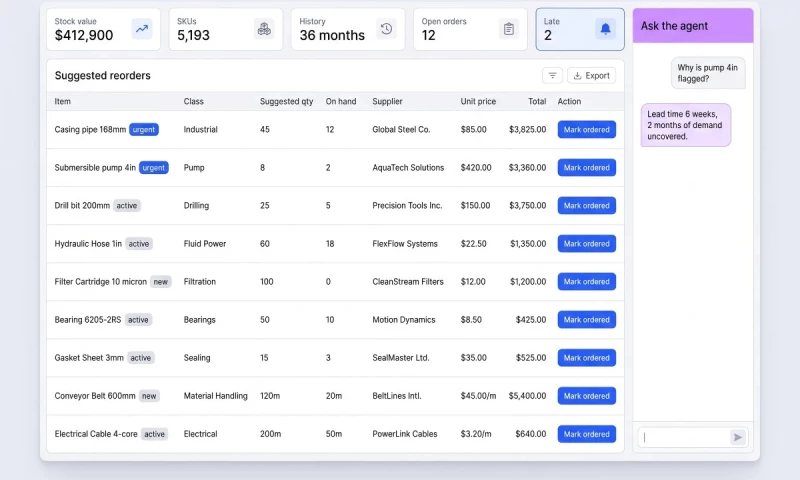
Task: Click the Open orders clipboard icon
Action: coord(509,29)
